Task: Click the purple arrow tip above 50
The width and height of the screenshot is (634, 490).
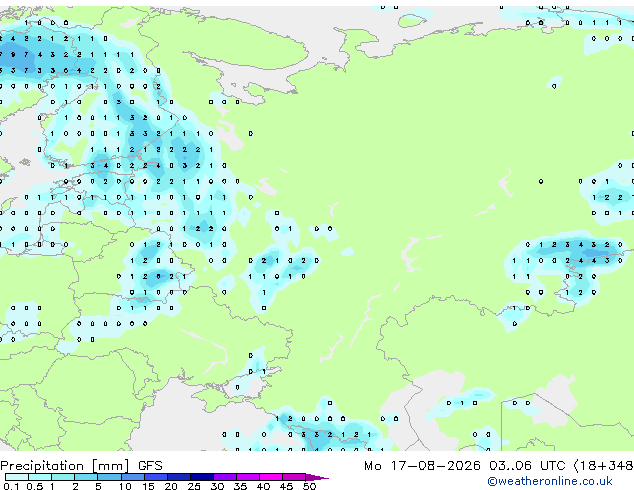Action: pos(317,477)
